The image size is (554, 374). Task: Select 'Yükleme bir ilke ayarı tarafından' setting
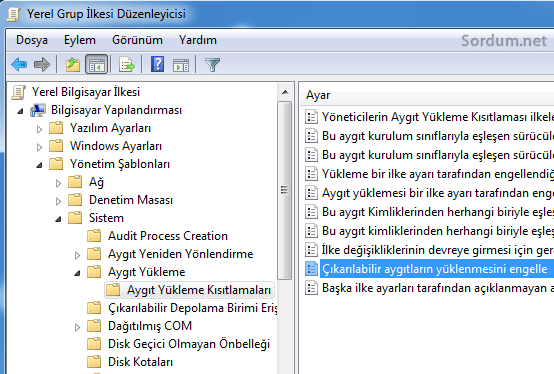click(x=437, y=174)
